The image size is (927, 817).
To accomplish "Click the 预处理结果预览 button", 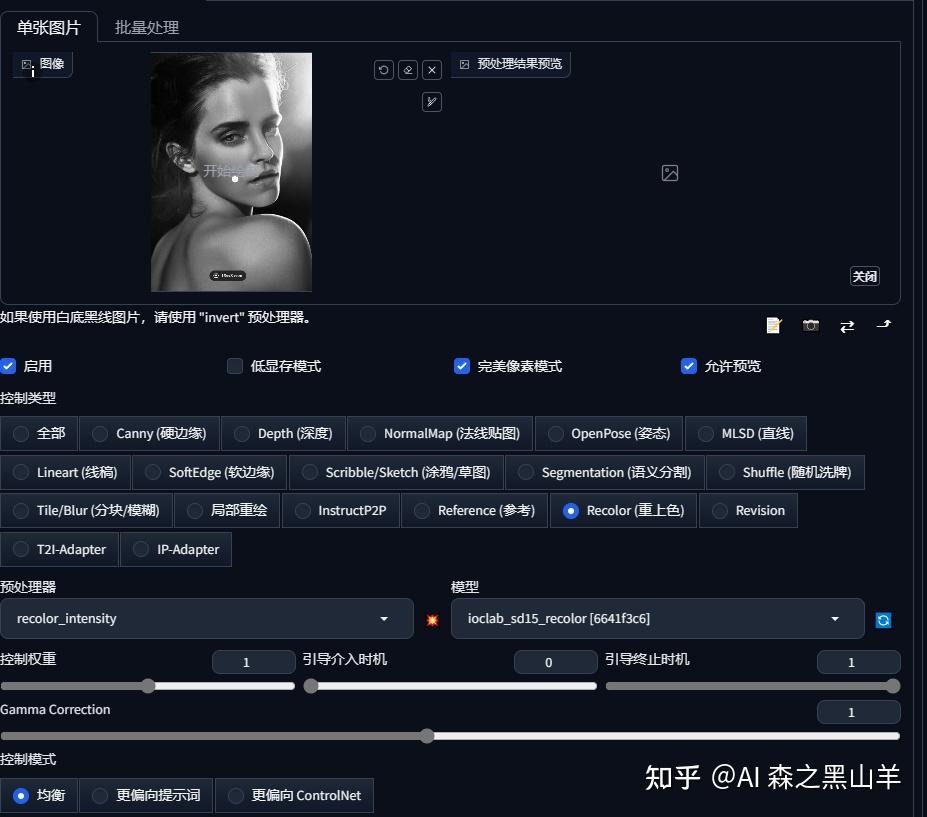I will 510,64.
